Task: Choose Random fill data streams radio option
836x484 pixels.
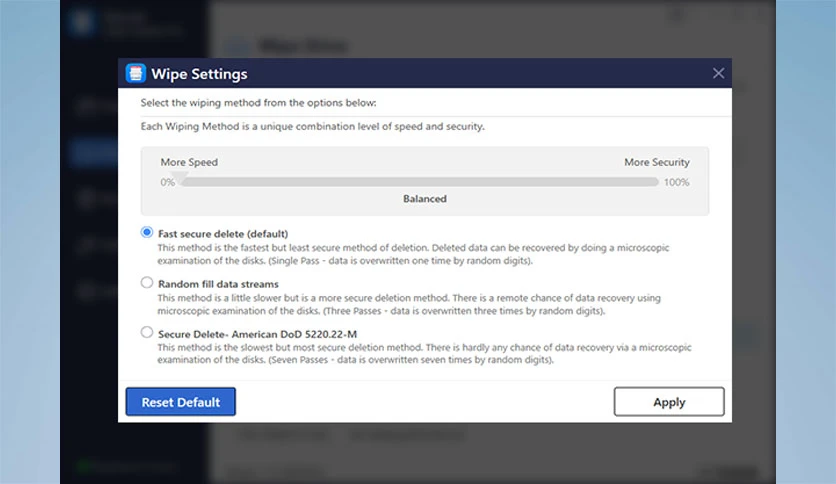Action: click(x=147, y=283)
